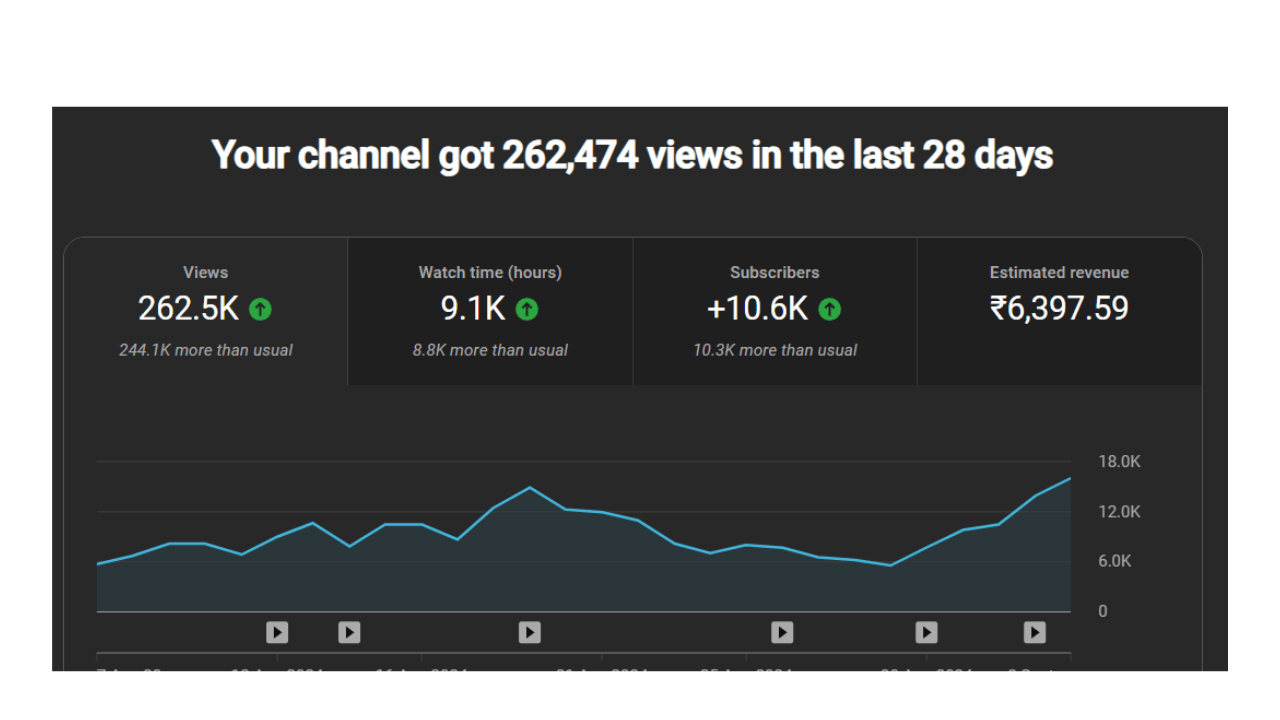Screen dimensions: 1280x720
Task: Click the '8.8K more than usual' text
Action: tap(490, 350)
